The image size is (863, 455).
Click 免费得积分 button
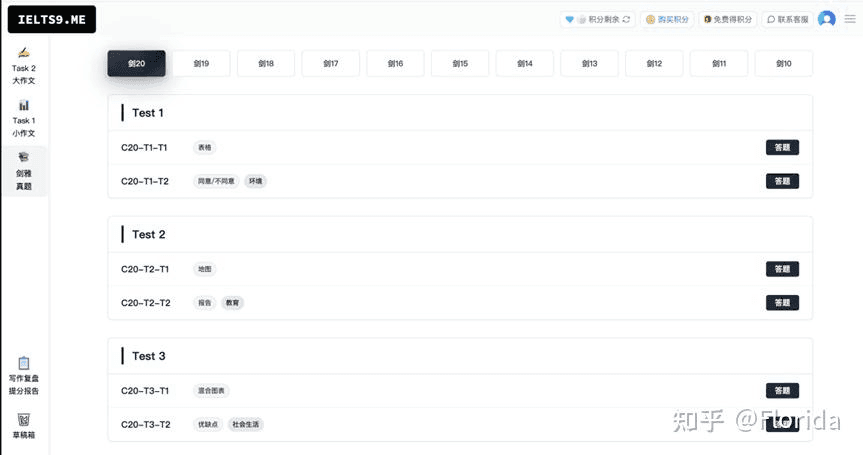click(x=727, y=19)
